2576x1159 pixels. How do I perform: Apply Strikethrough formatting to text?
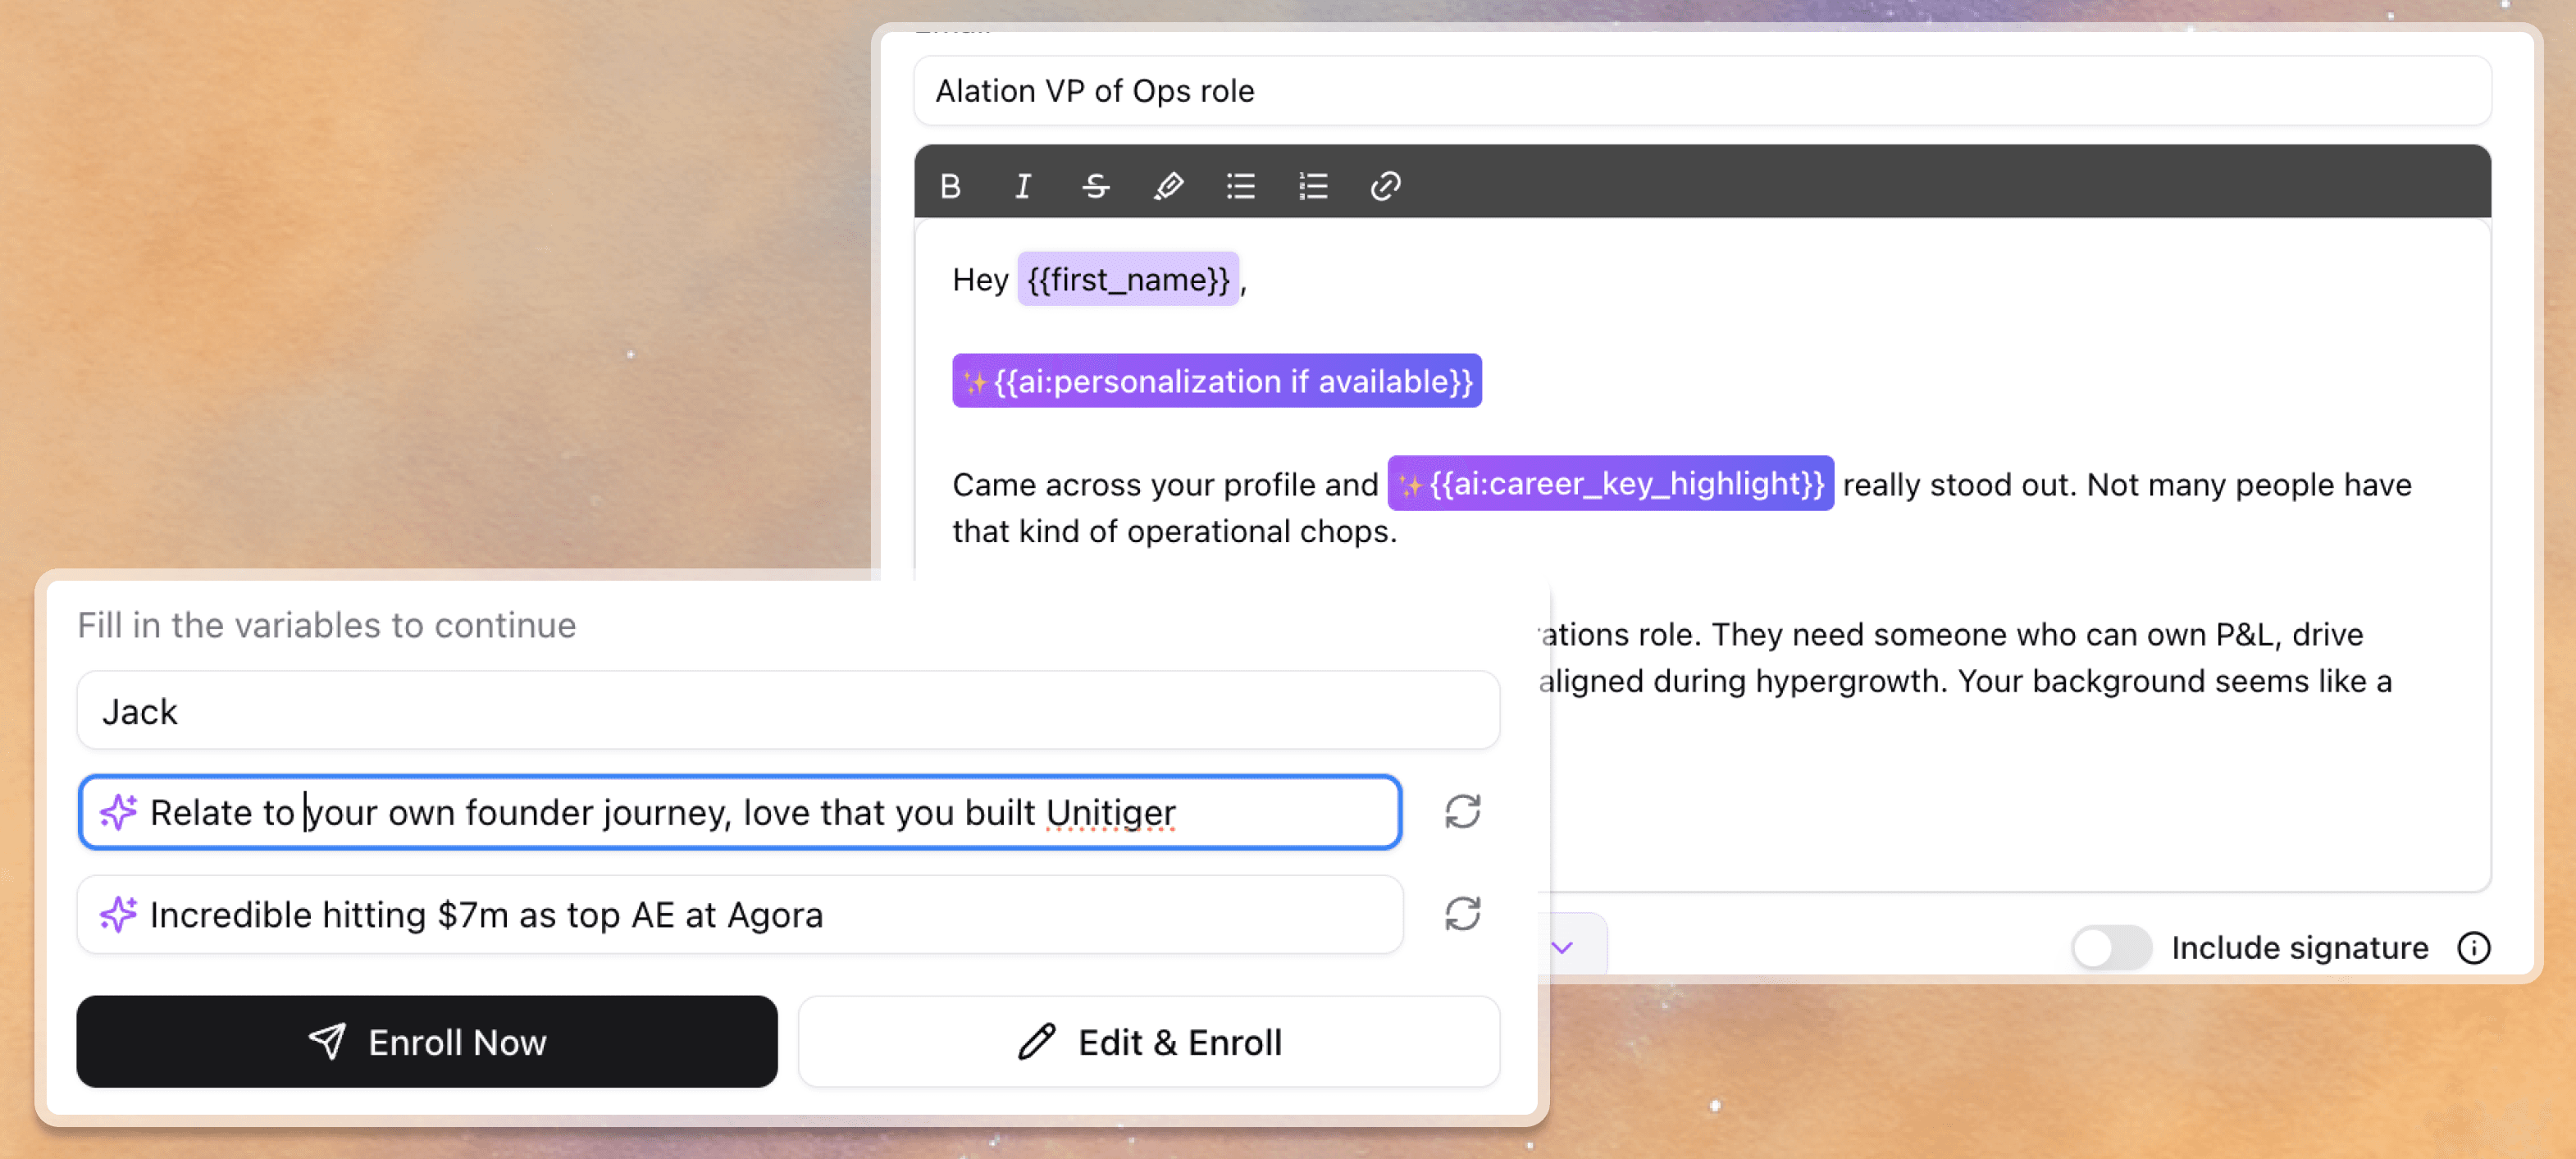tap(1095, 186)
